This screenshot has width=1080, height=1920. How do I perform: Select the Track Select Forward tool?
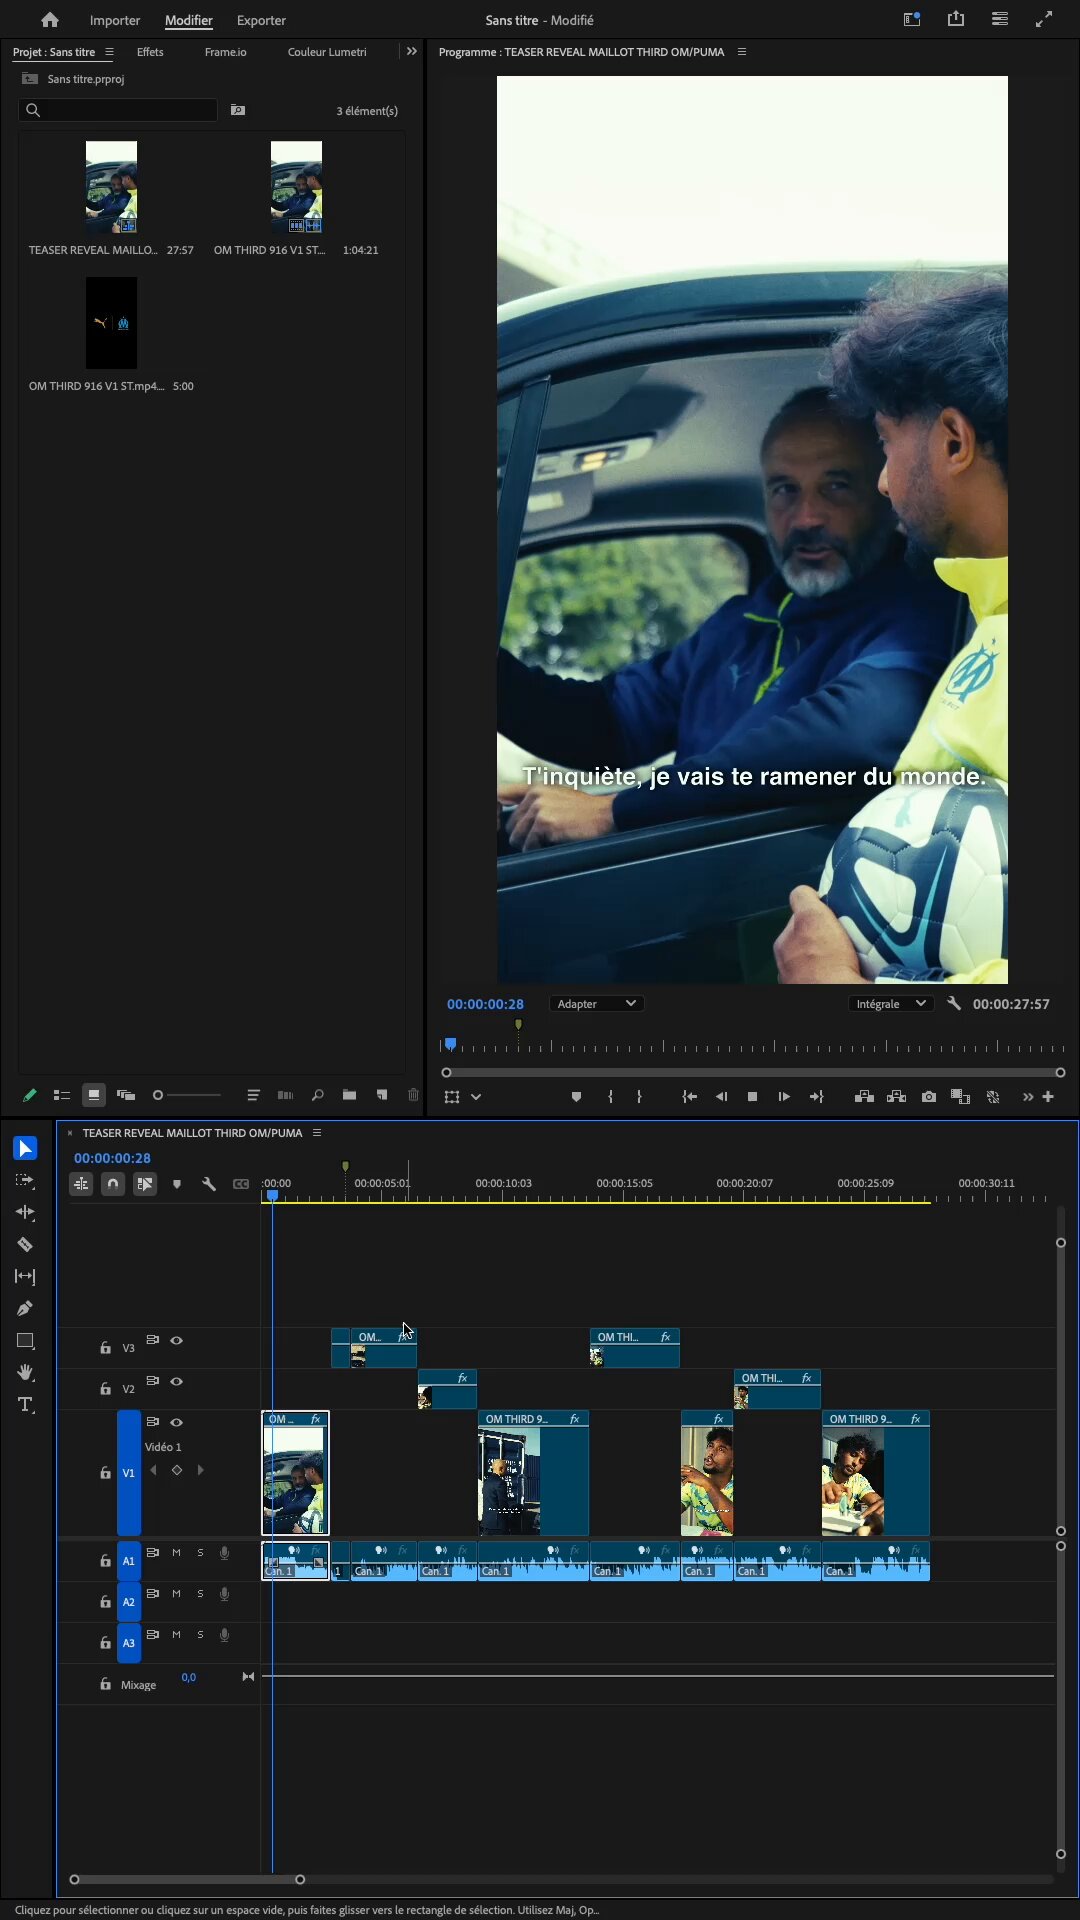coord(25,1180)
